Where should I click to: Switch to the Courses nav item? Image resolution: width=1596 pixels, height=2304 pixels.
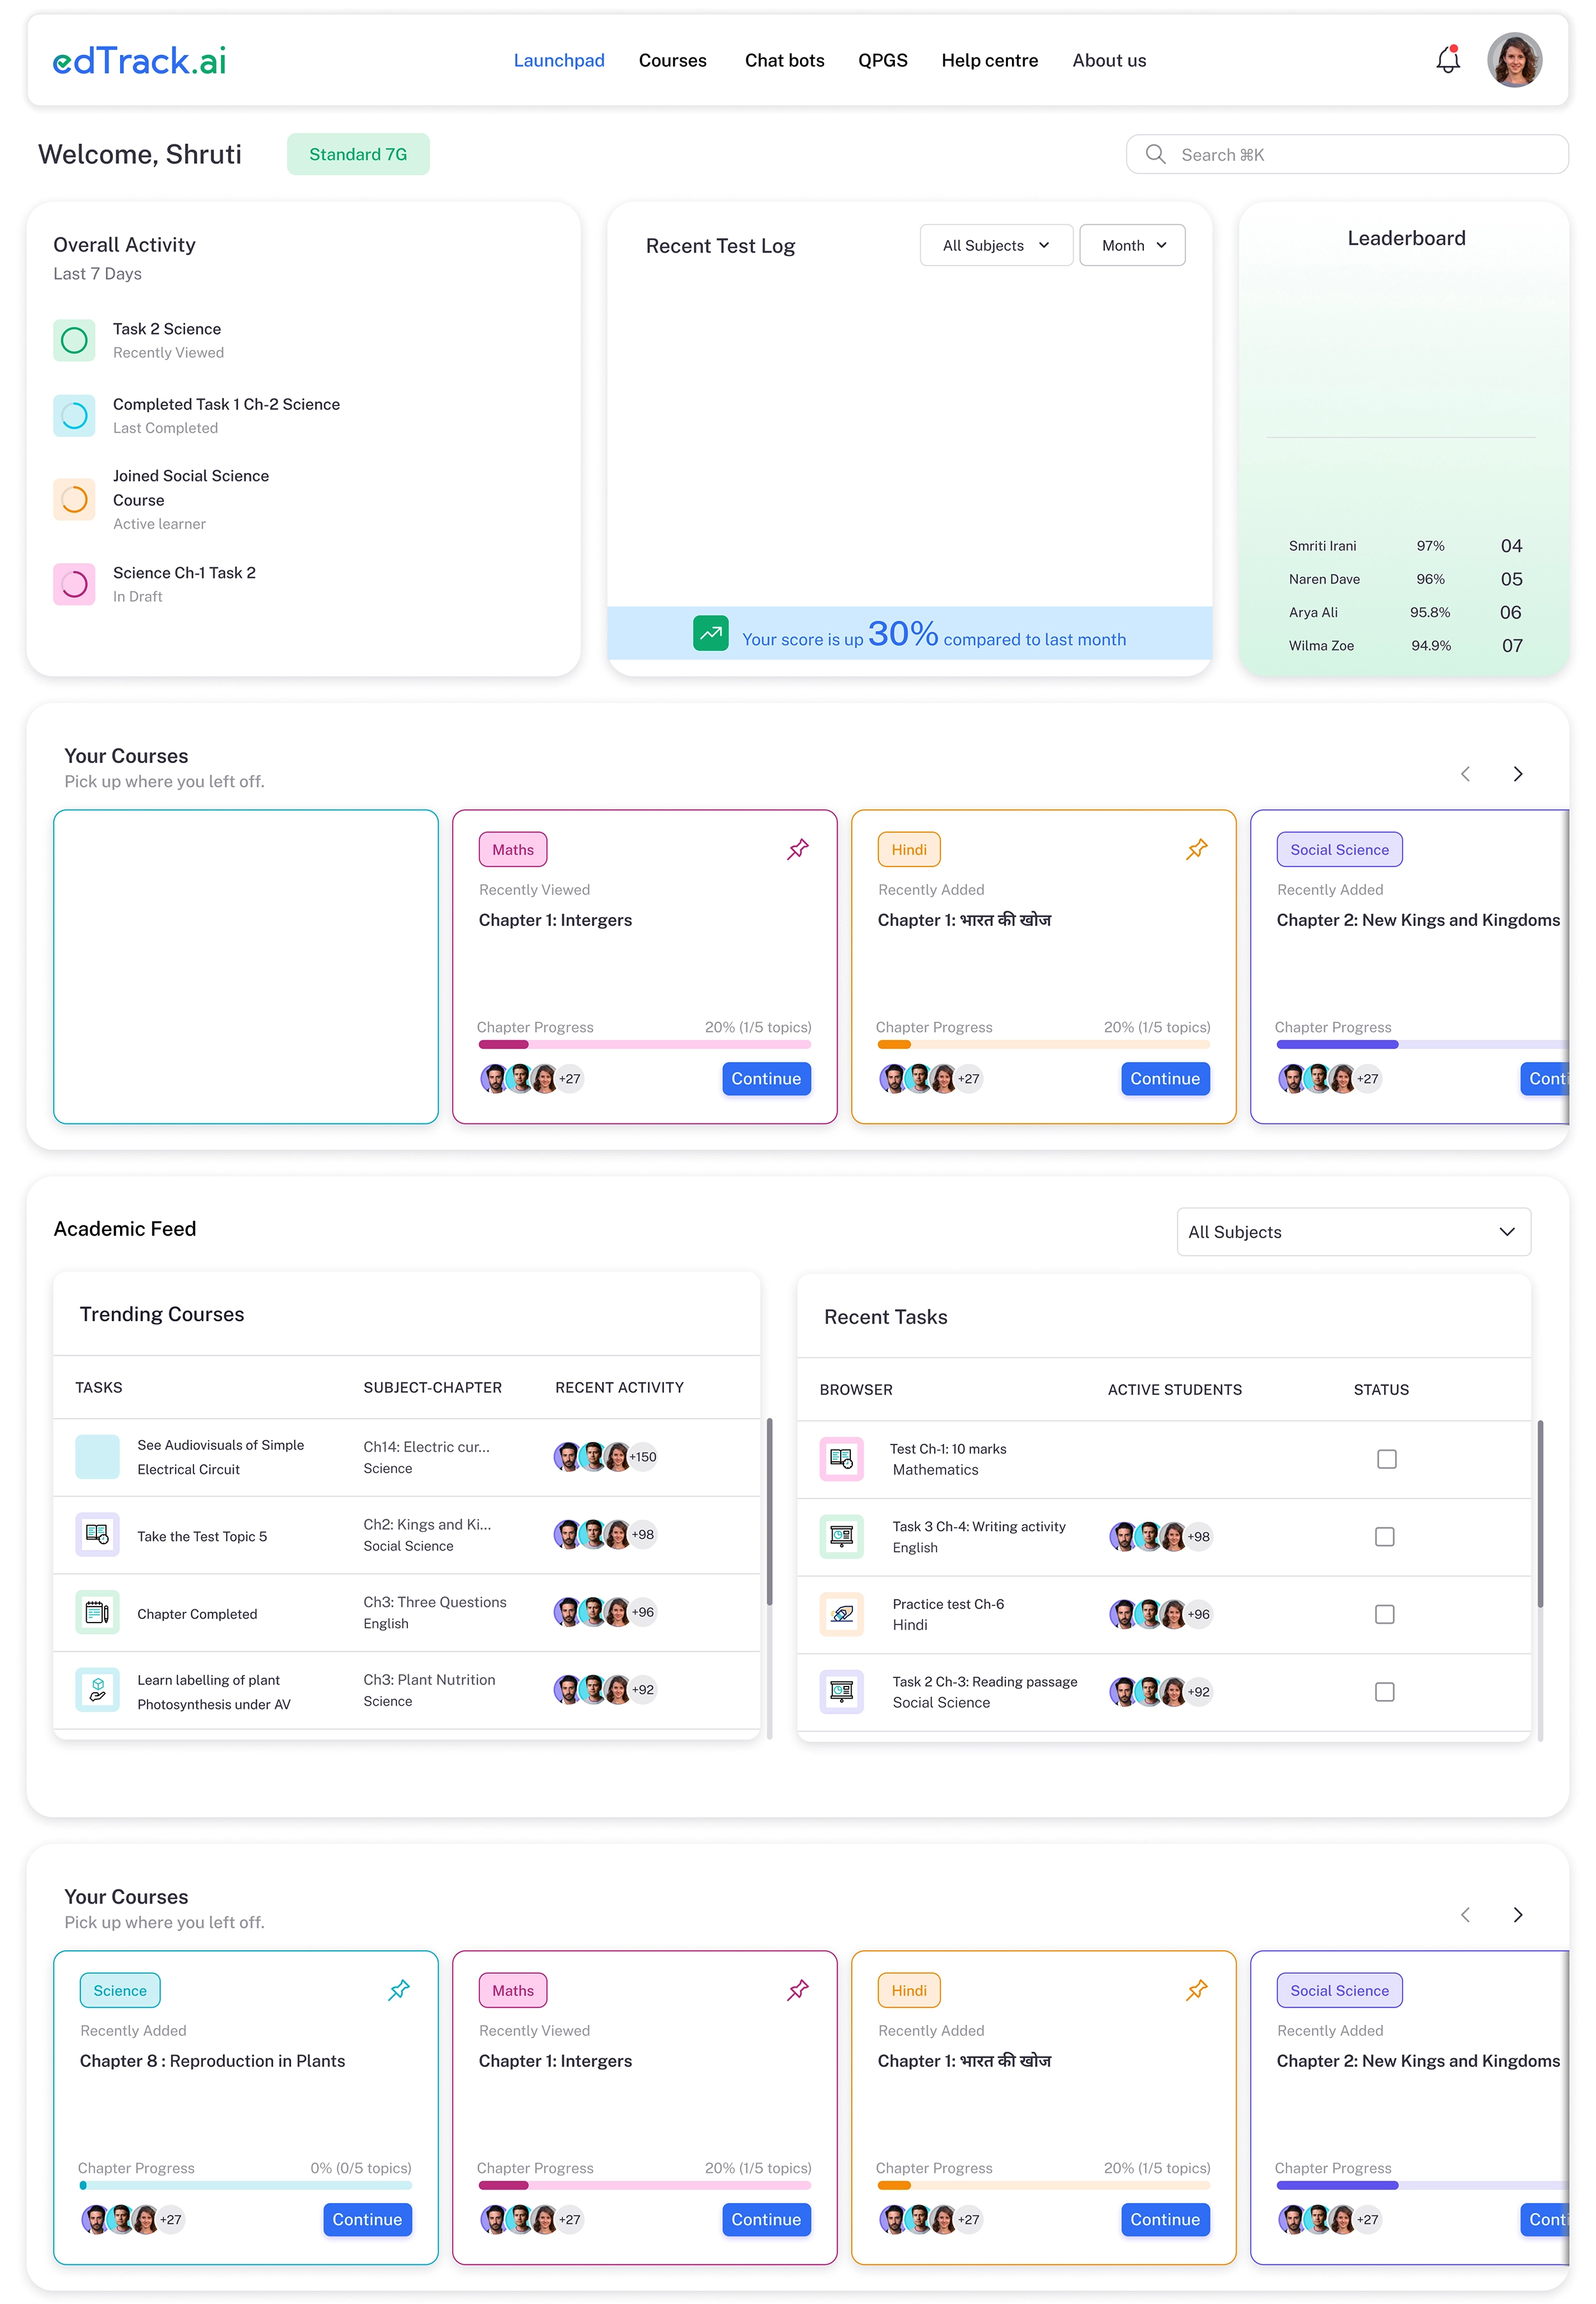pos(672,60)
